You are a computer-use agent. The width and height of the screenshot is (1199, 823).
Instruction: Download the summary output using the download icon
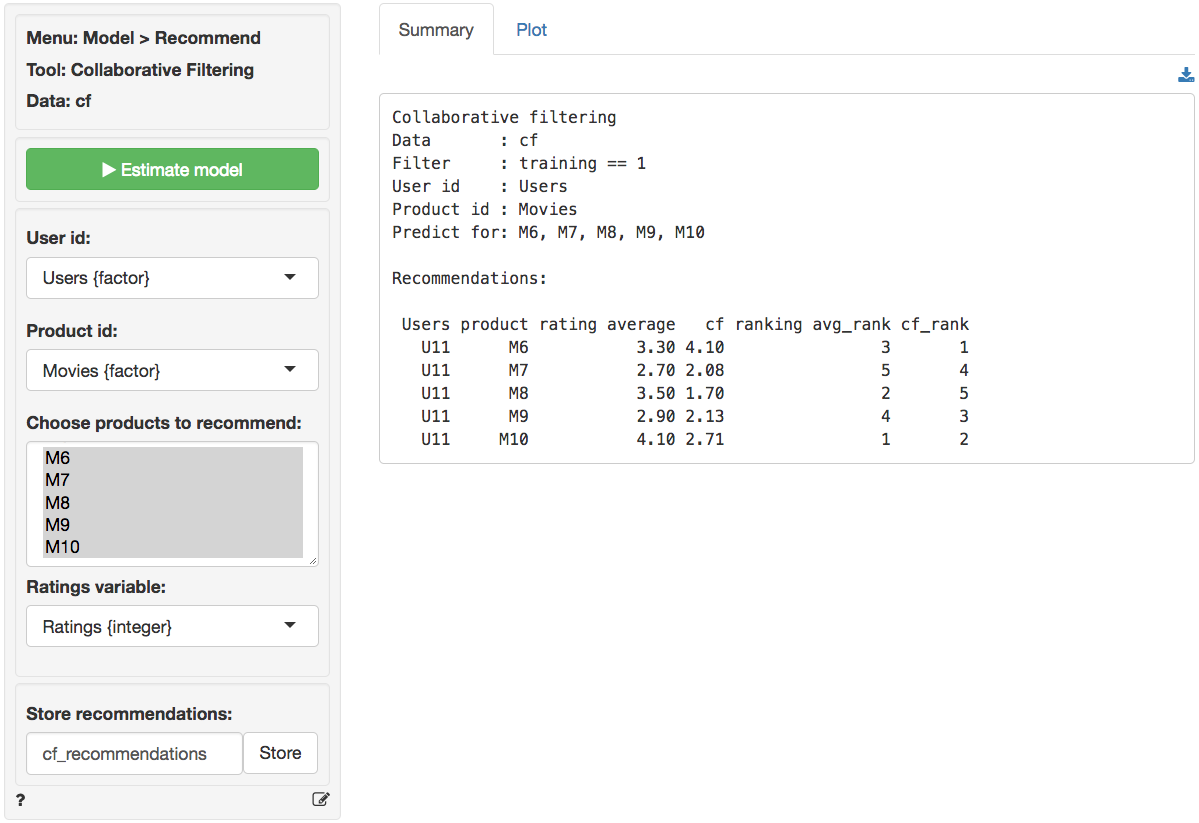pyautogui.click(x=1186, y=75)
